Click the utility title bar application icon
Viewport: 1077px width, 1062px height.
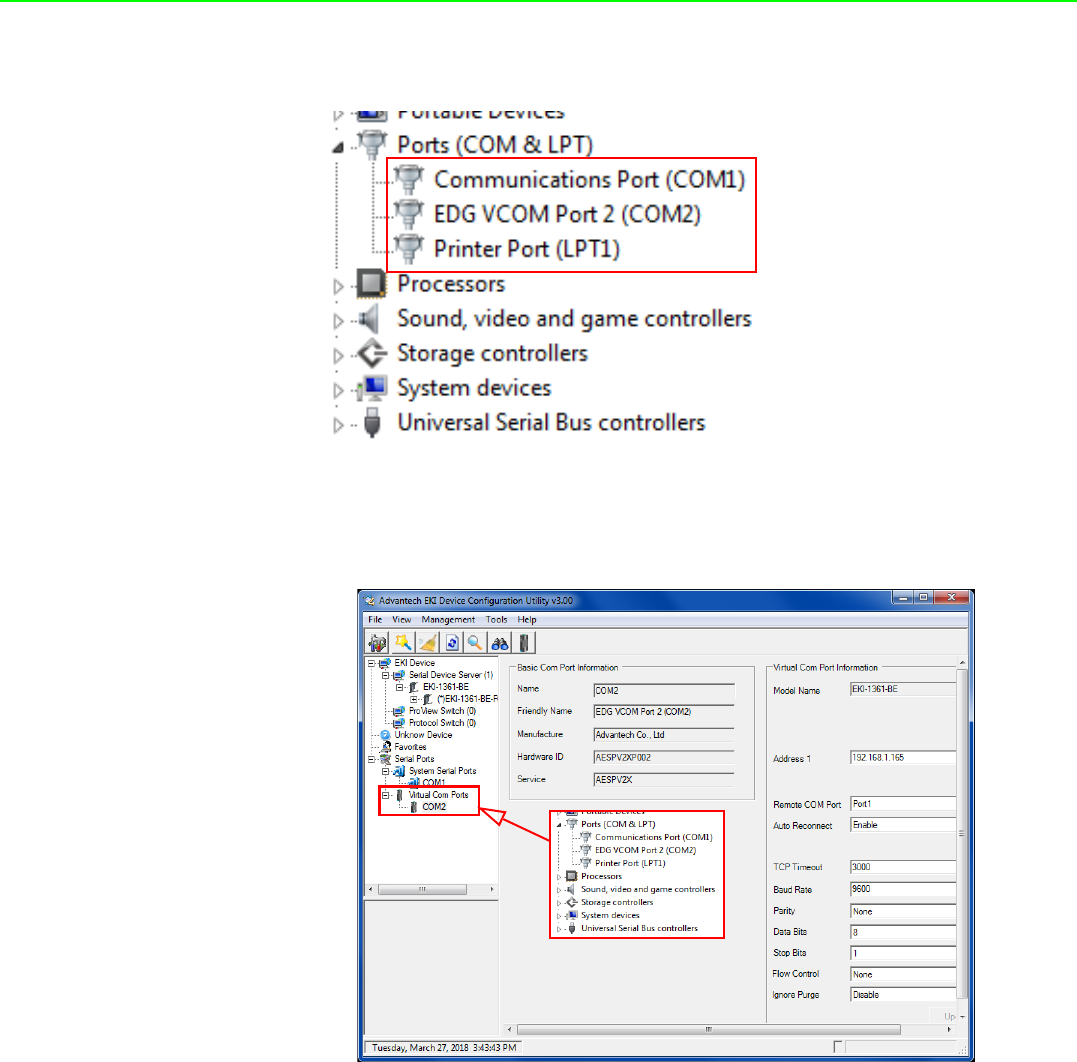click(370, 600)
